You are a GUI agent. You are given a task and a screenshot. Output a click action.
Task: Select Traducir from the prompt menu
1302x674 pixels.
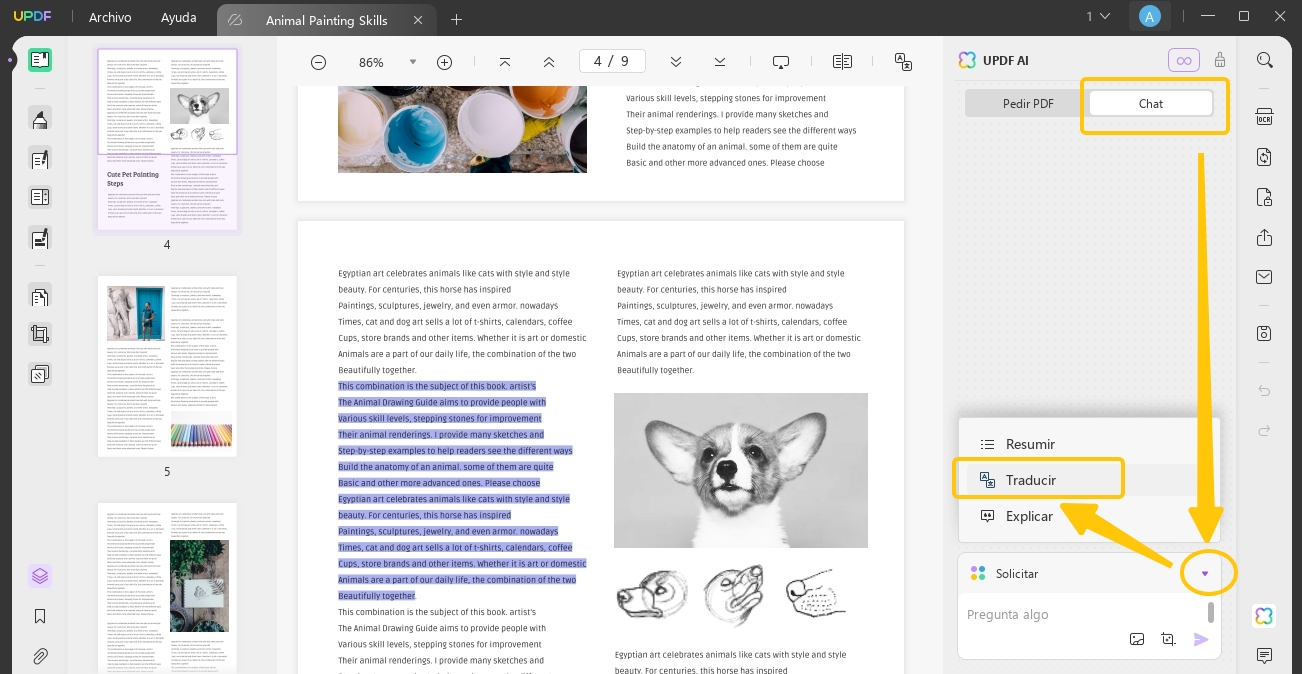tap(1032, 480)
